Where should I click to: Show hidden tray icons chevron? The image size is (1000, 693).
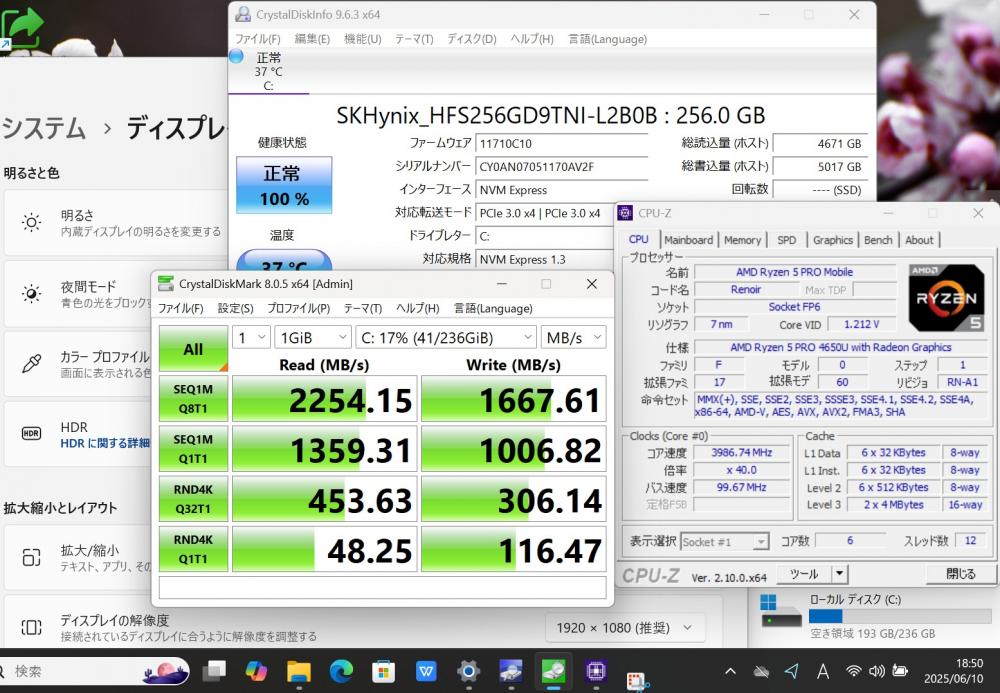(x=730, y=671)
